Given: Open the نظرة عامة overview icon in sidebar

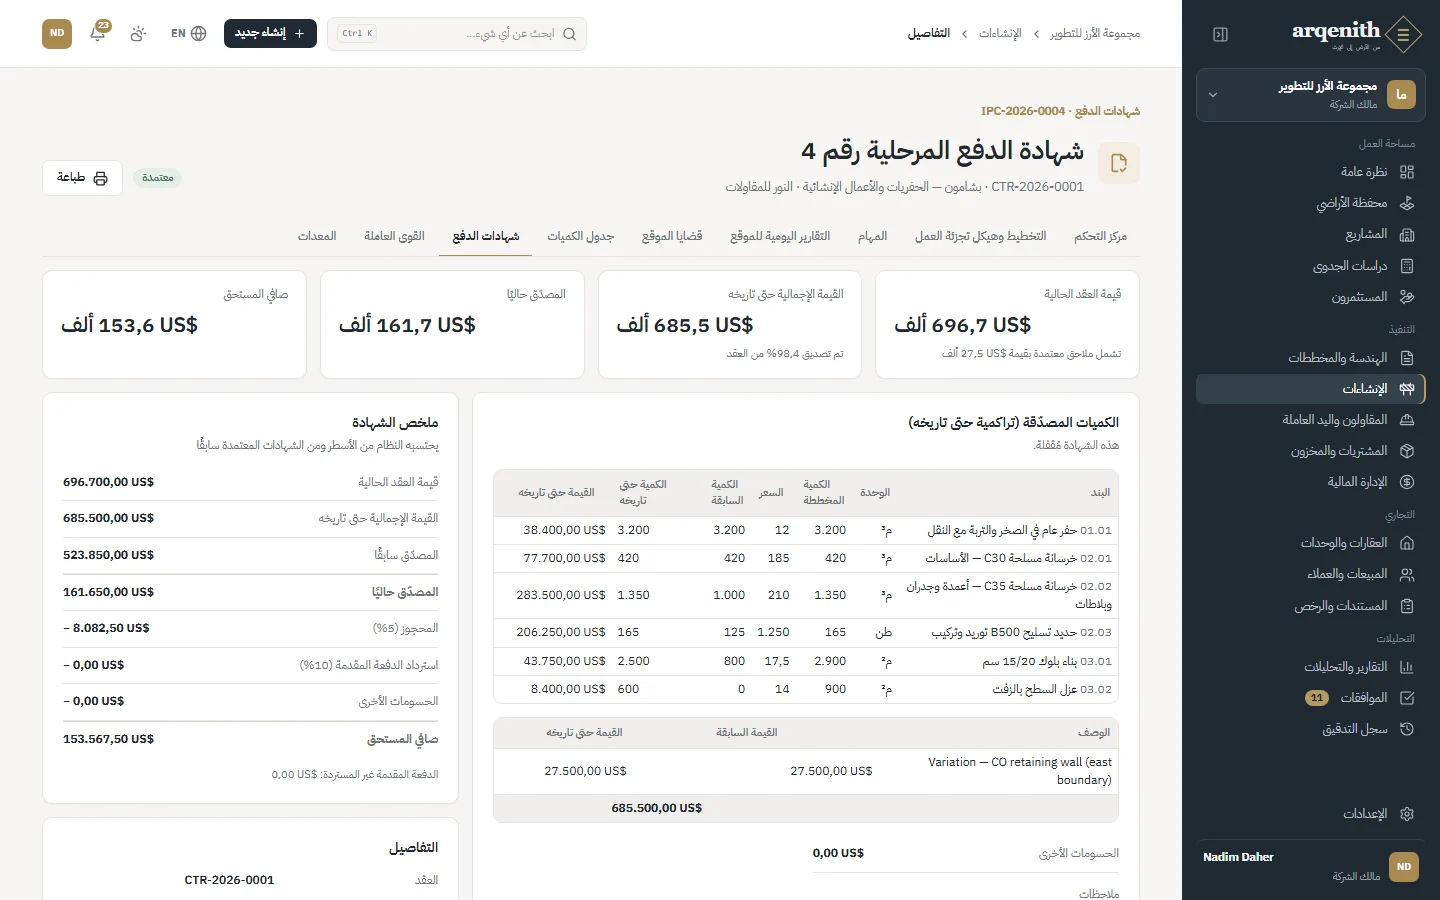Looking at the screenshot, I should (1407, 172).
